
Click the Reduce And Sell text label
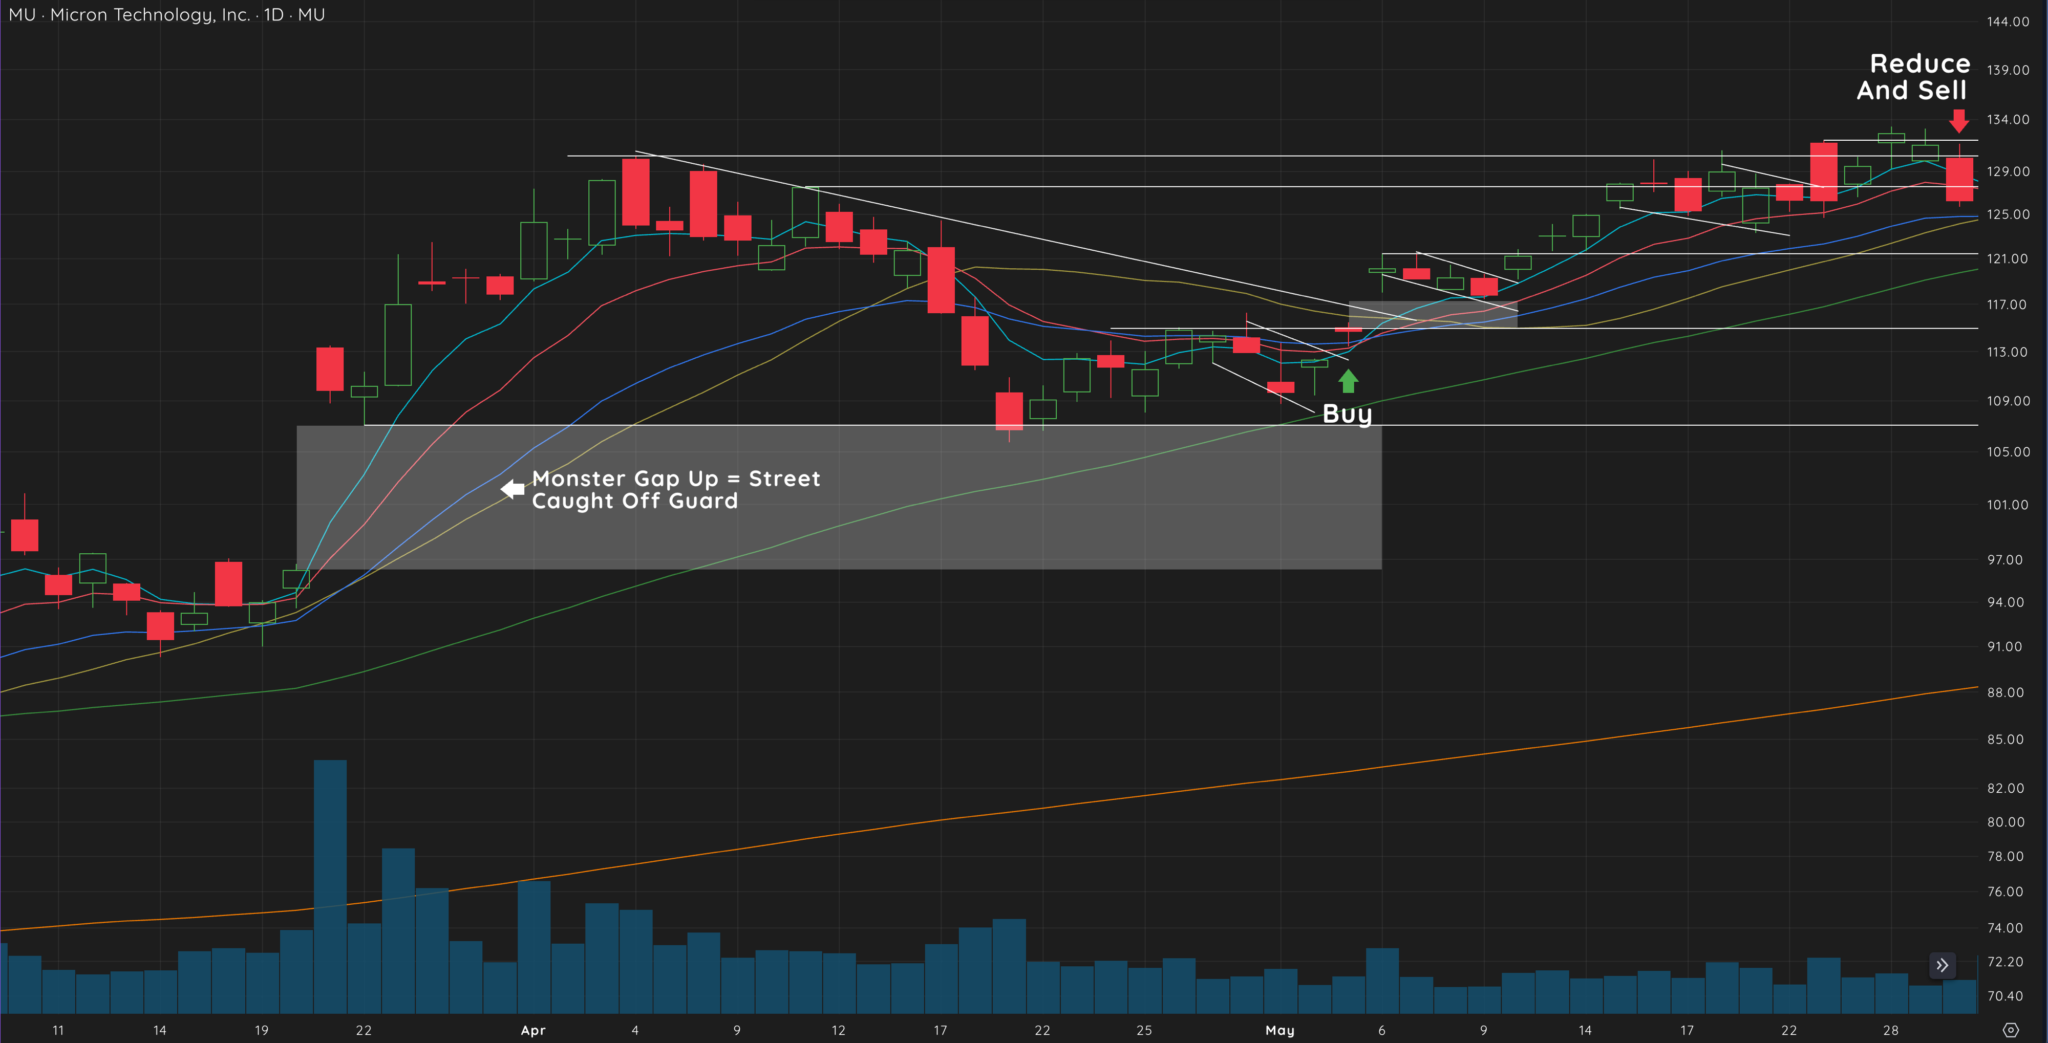[x=1917, y=77]
